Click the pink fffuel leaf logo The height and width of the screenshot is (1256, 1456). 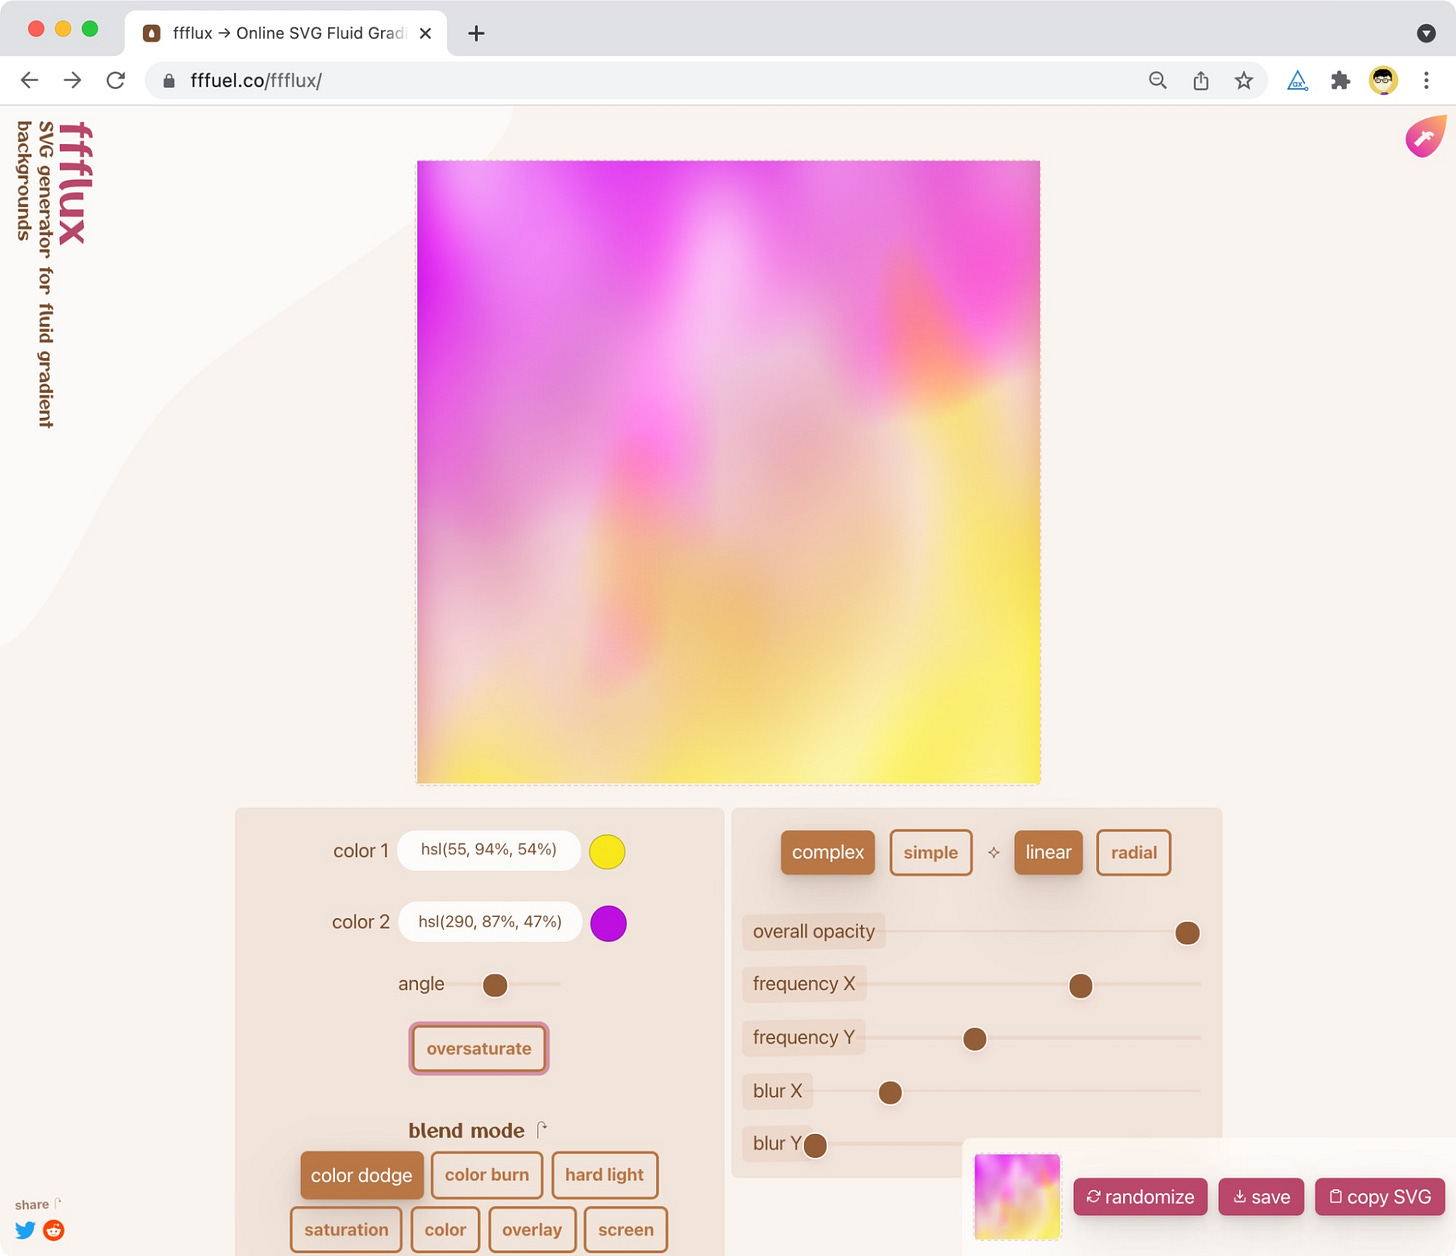click(1425, 137)
